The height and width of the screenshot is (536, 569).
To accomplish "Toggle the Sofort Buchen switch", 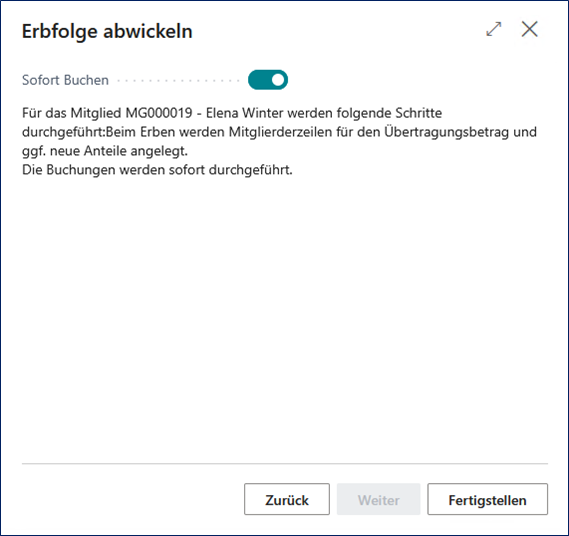I will 268,80.
